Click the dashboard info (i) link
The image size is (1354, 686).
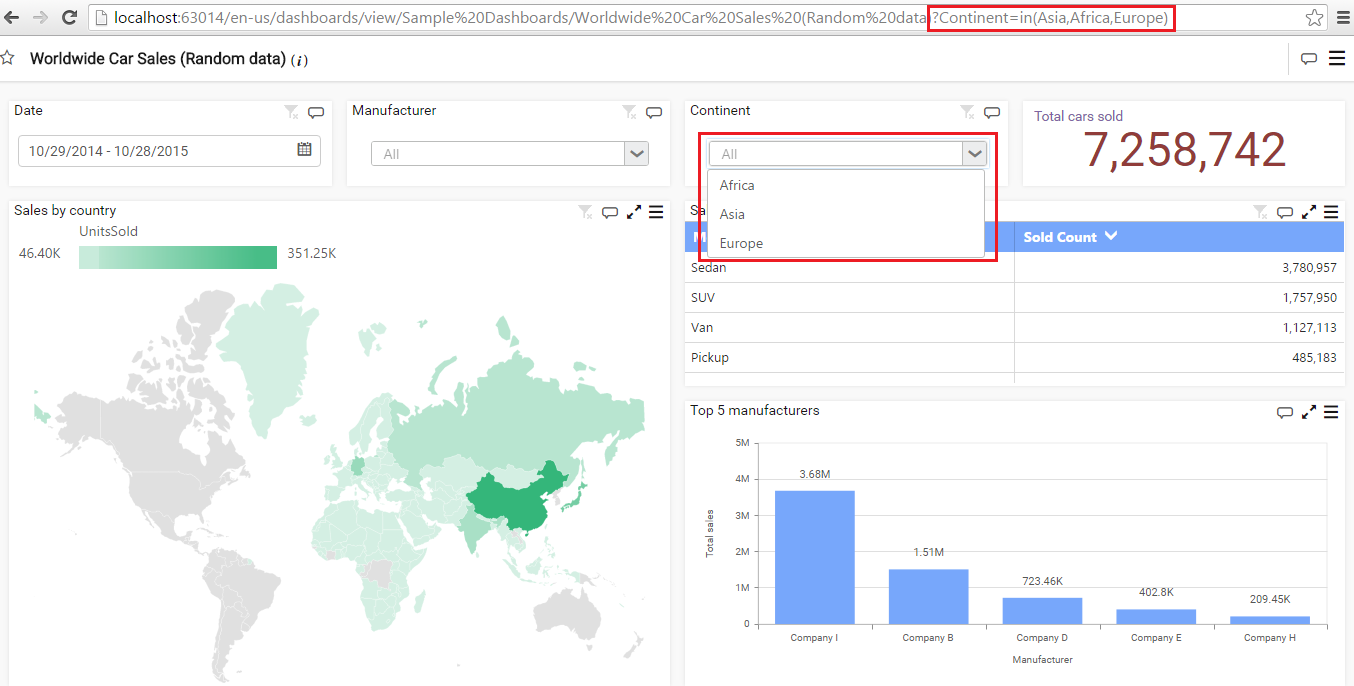299,61
